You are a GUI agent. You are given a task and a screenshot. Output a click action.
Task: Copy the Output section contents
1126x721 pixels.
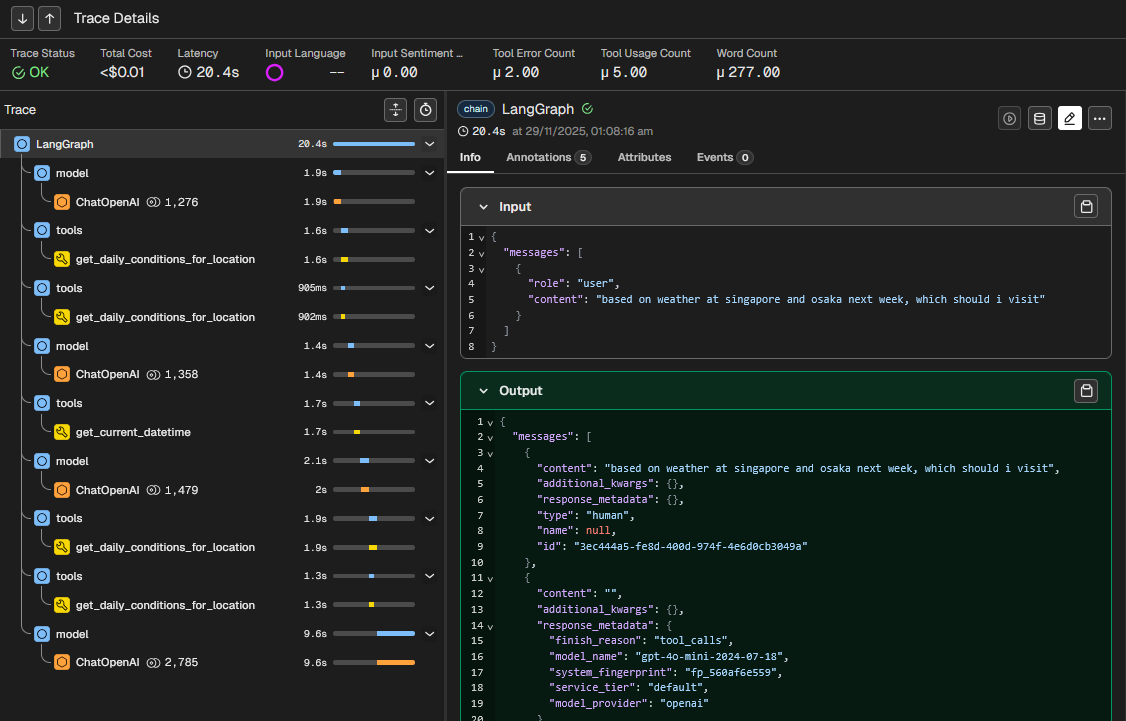coord(1085,390)
